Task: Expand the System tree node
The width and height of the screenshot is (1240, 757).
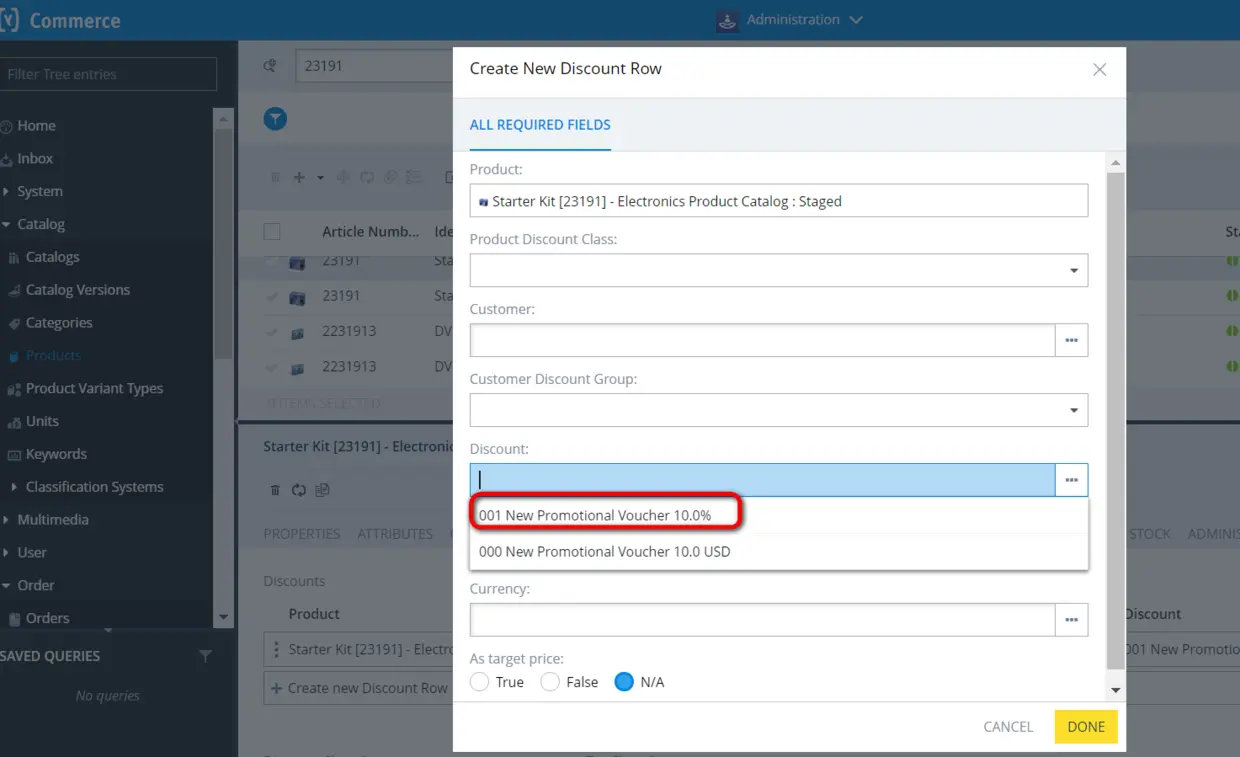Action: point(7,192)
